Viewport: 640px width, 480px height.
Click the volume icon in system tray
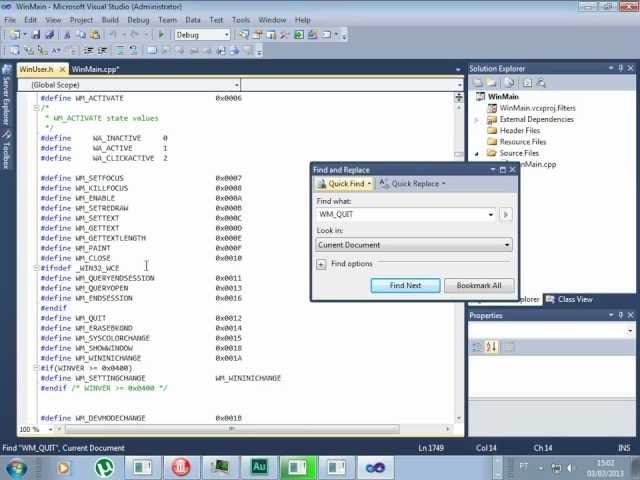coord(571,468)
